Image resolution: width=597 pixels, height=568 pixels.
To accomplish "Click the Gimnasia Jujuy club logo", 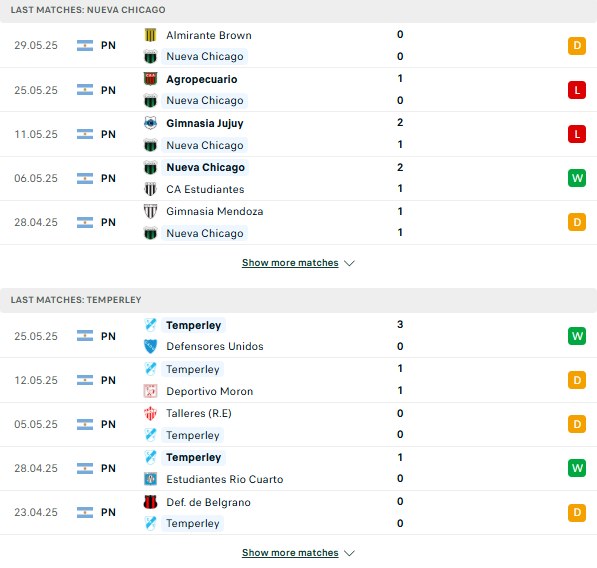I will coord(150,123).
